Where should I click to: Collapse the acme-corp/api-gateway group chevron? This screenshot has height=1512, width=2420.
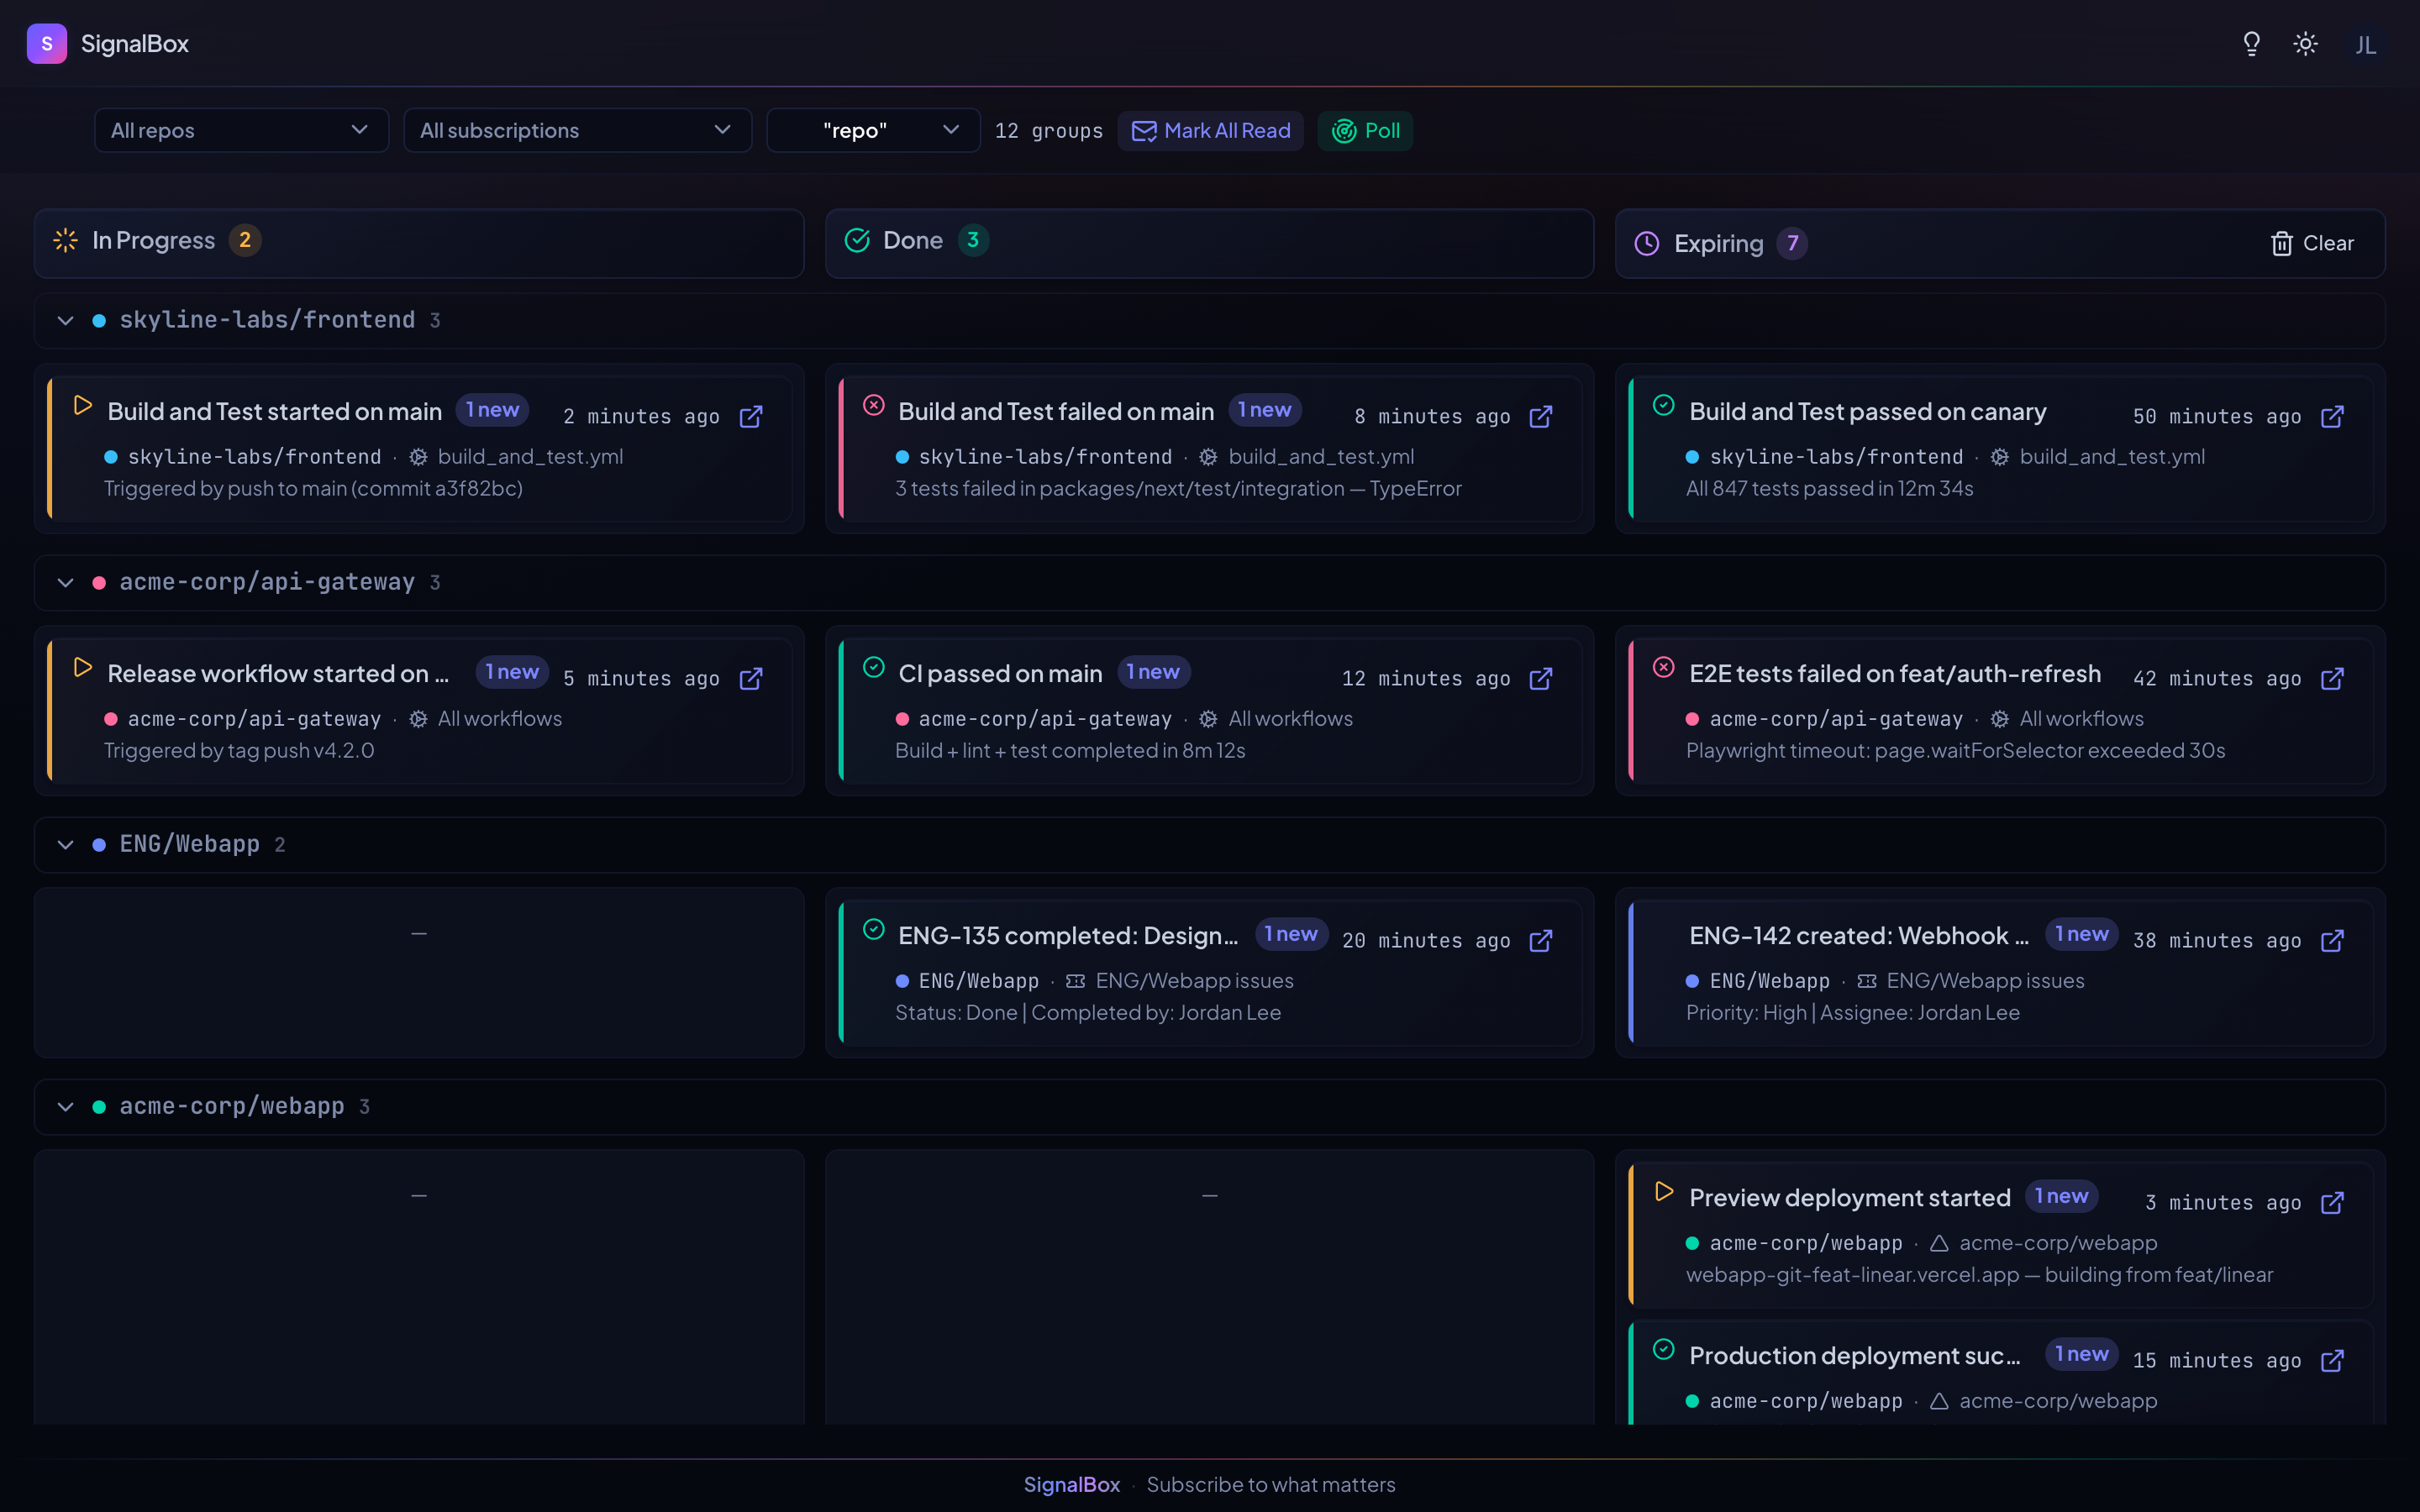click(66, 583)
